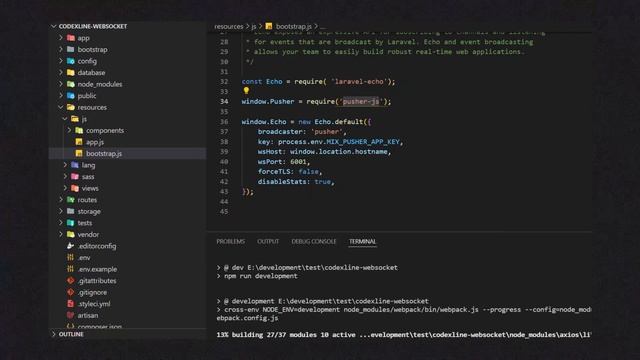The image size is (640, 360).
Task: Expand the storage folder chevron
Action: click(x=61, y=211)
